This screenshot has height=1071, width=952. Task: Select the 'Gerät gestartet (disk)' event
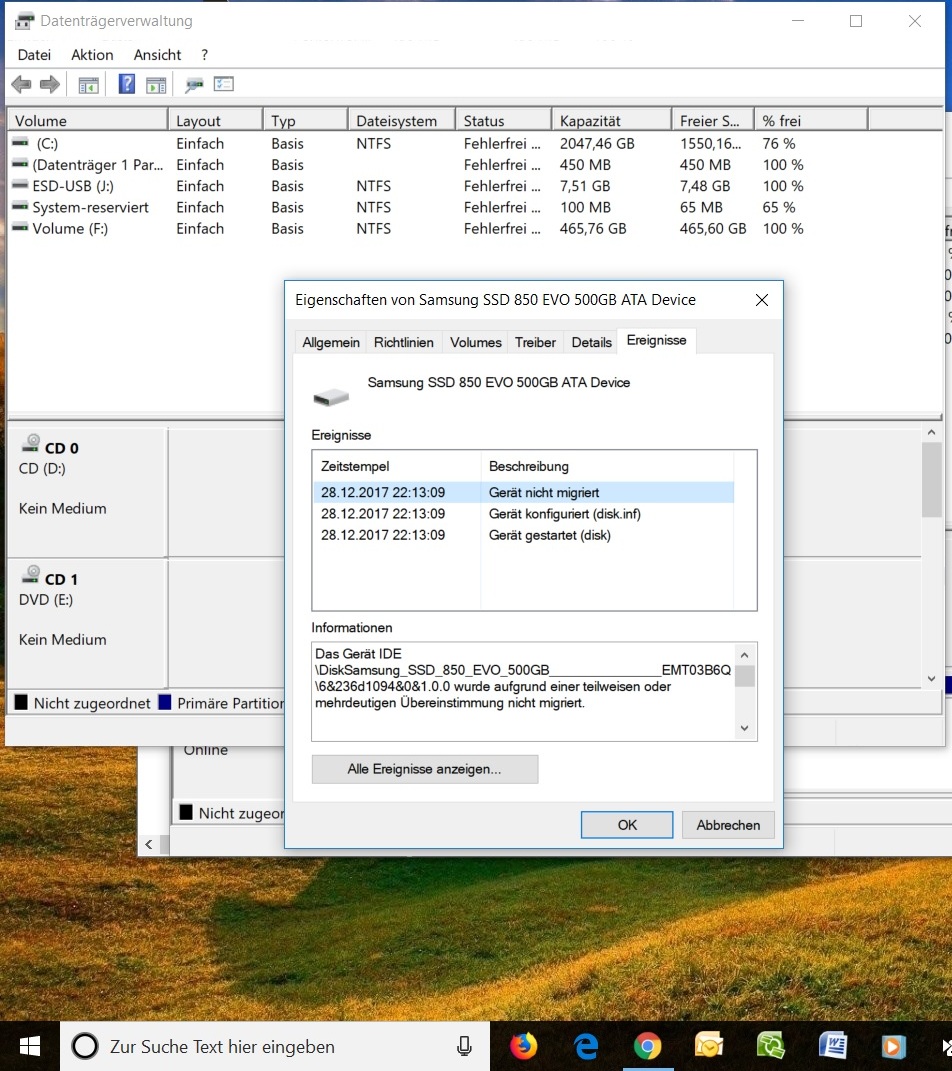pyautogui.click(x=524, y=535)
